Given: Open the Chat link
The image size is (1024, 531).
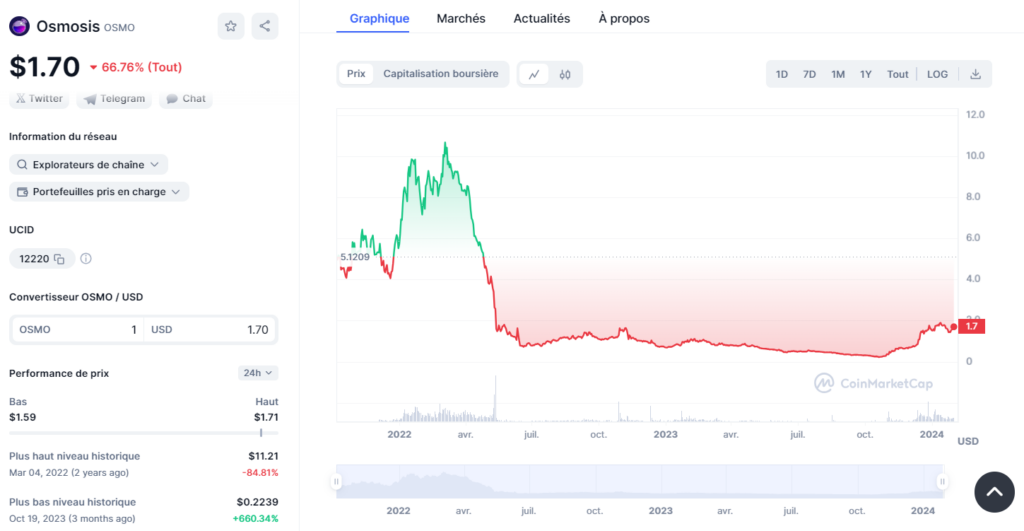Looking at the screenshot, I should point(185,99).
